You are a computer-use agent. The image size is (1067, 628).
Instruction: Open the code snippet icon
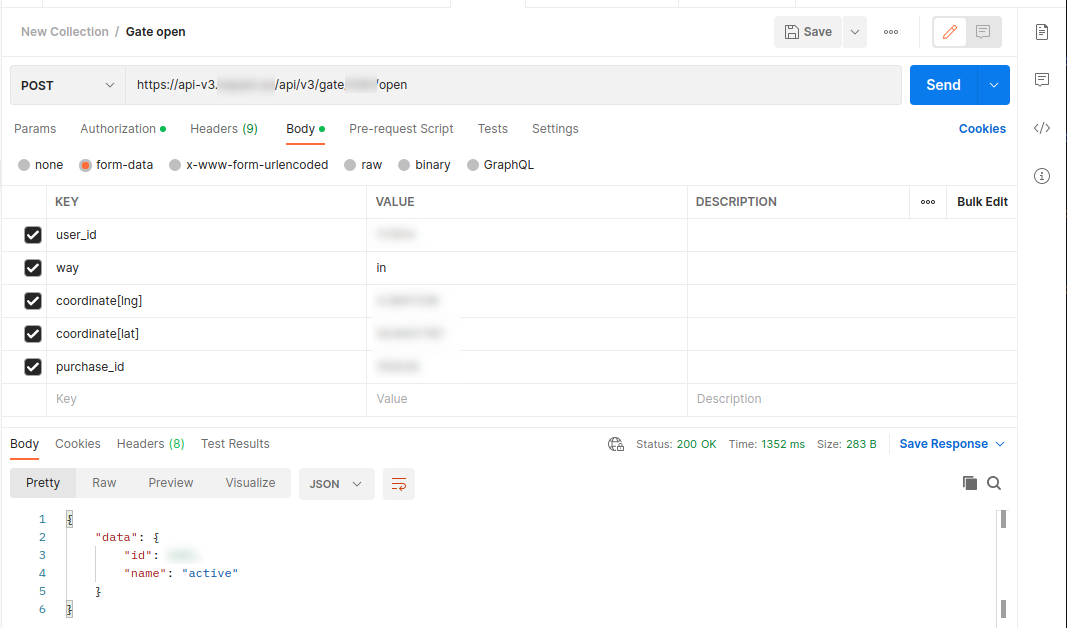click(x=1042, y=128)
